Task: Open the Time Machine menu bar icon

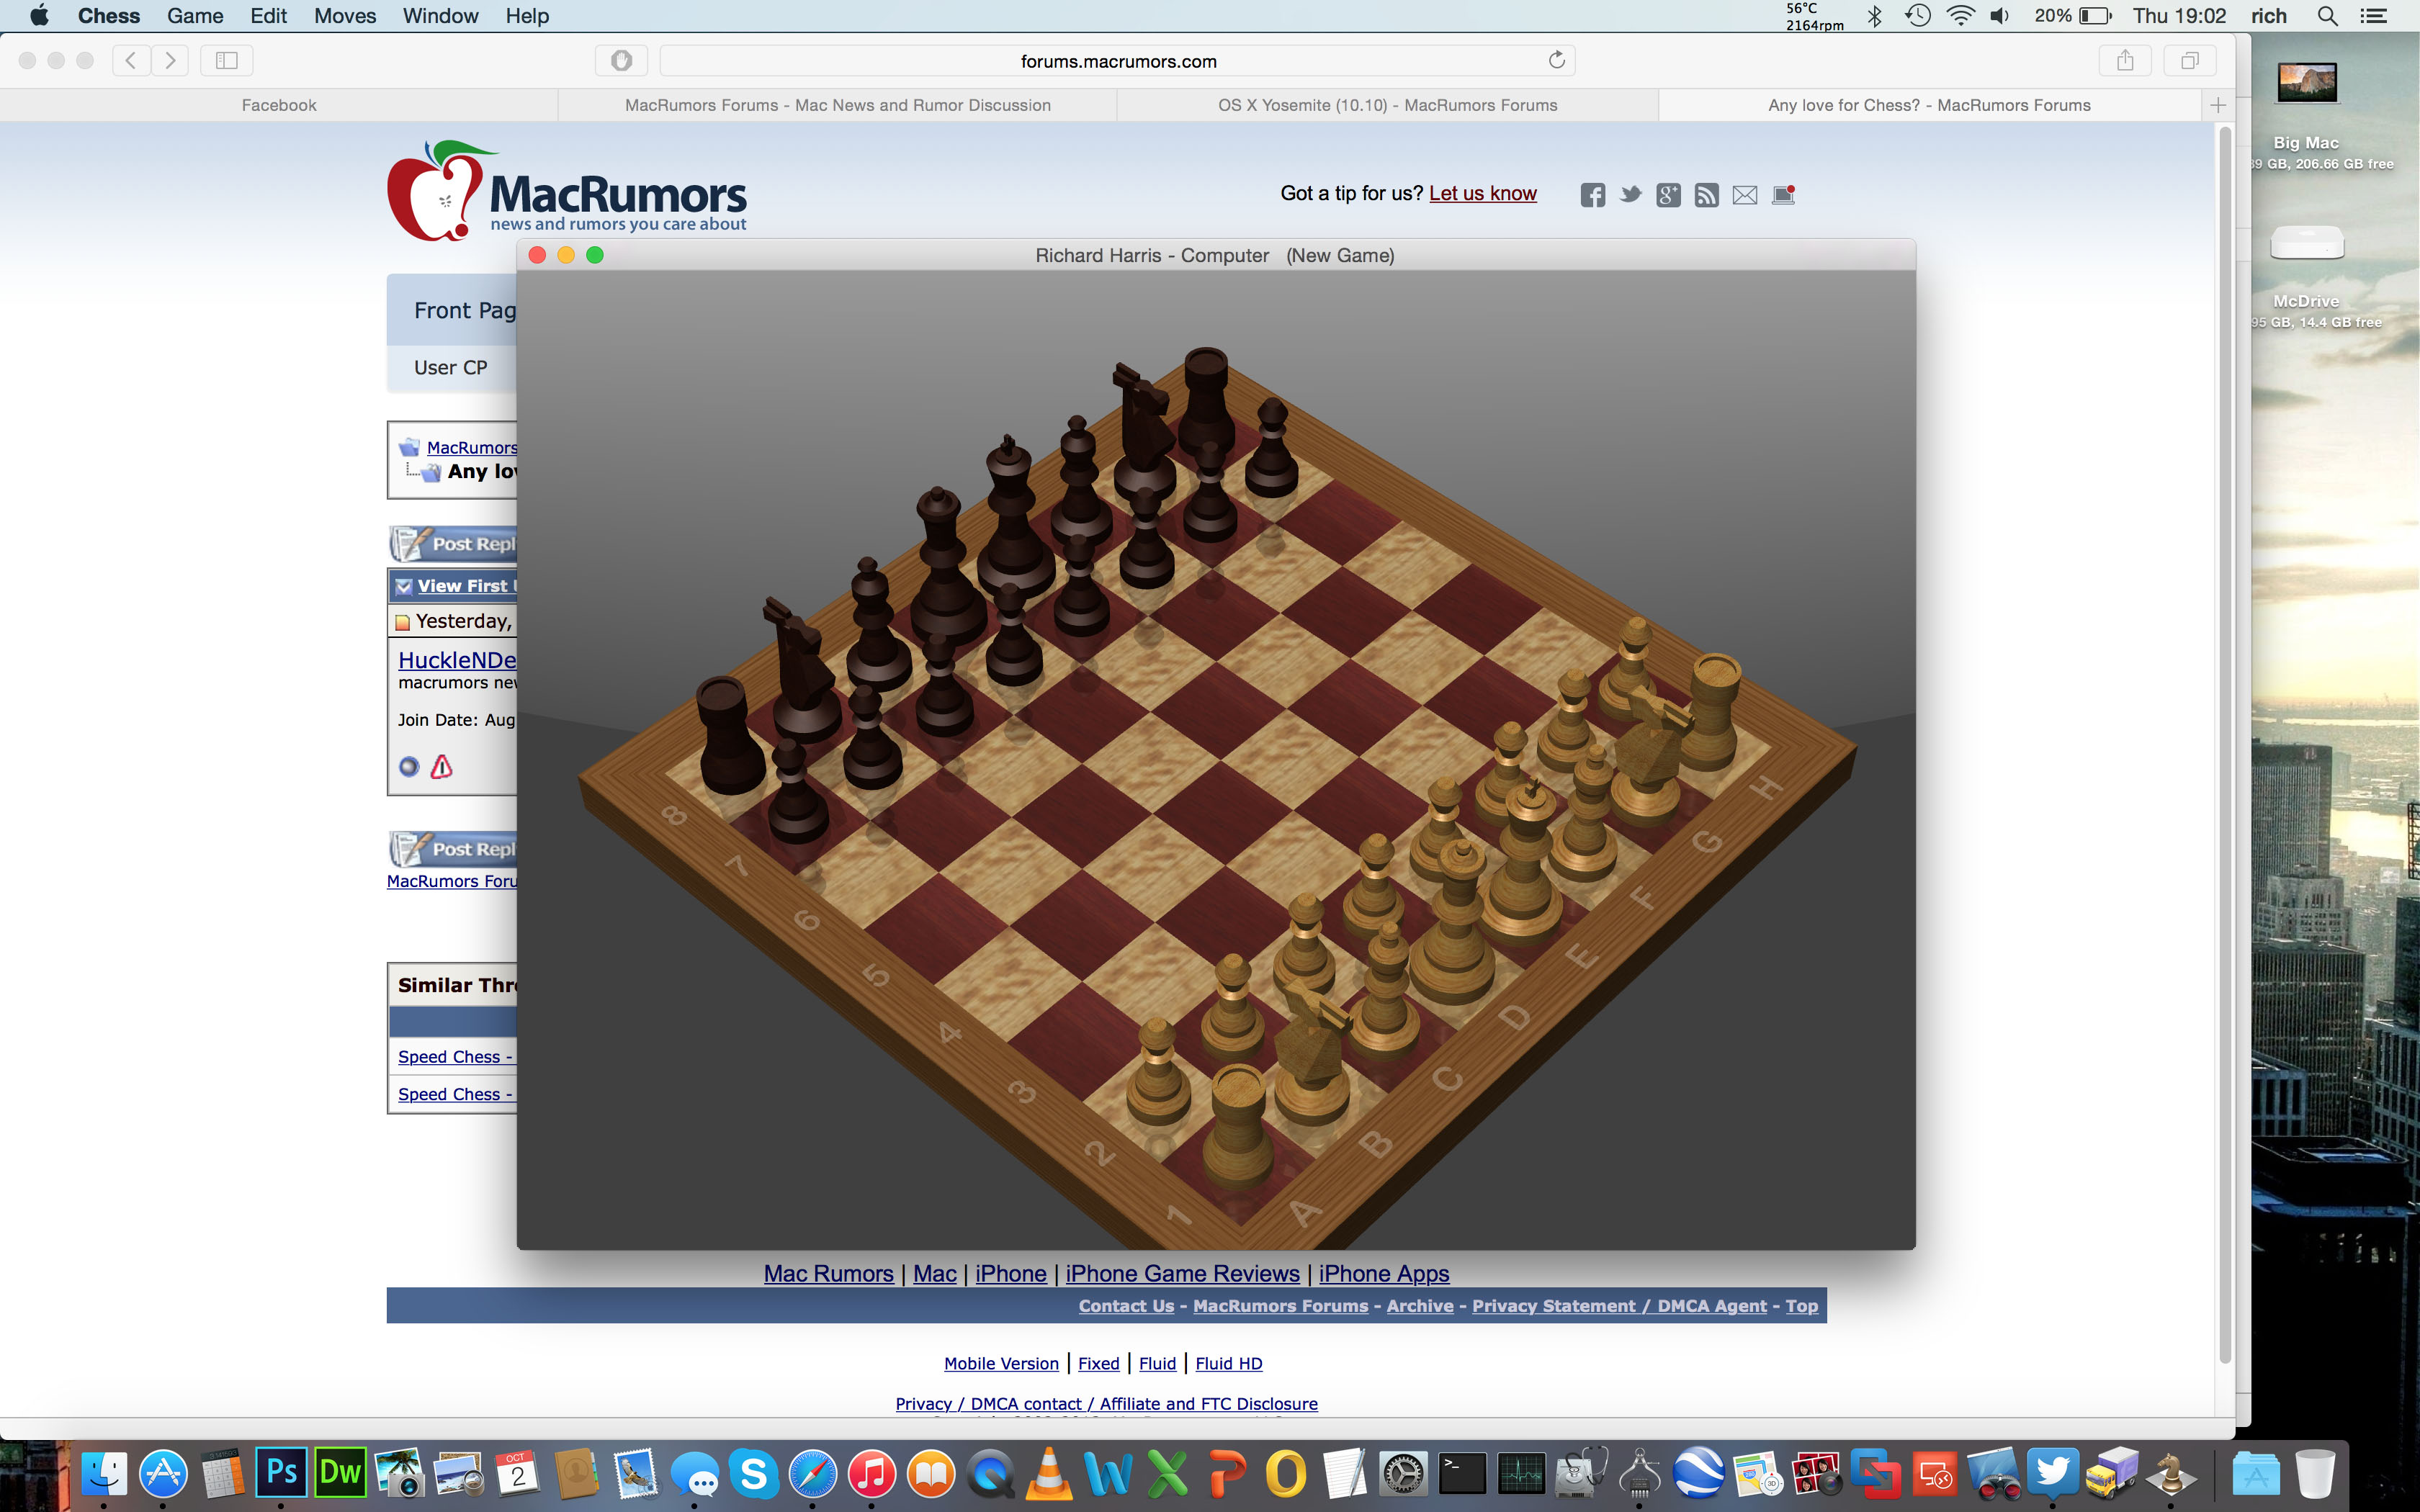Action: tap(1917, 16)
